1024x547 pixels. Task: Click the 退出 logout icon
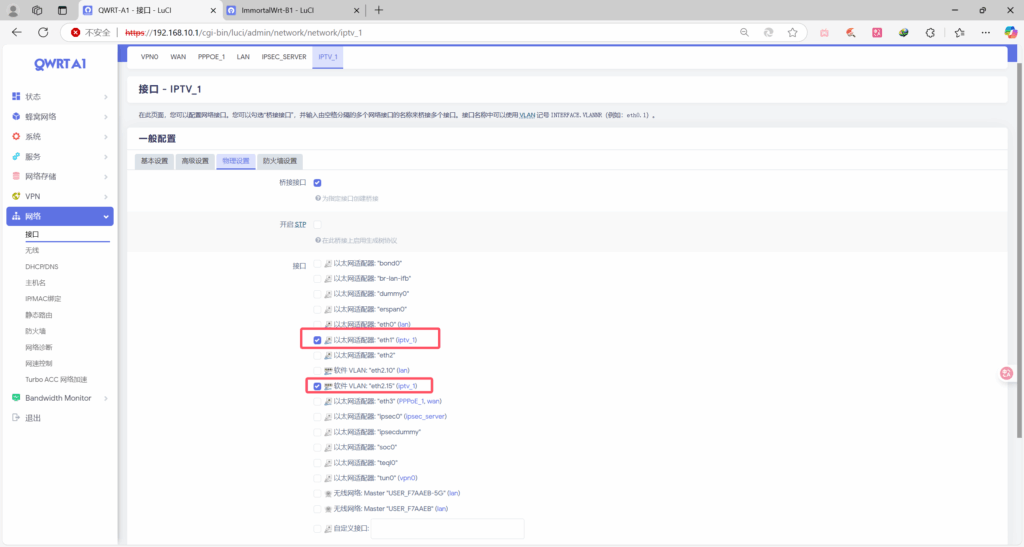(x=16, y=418)
